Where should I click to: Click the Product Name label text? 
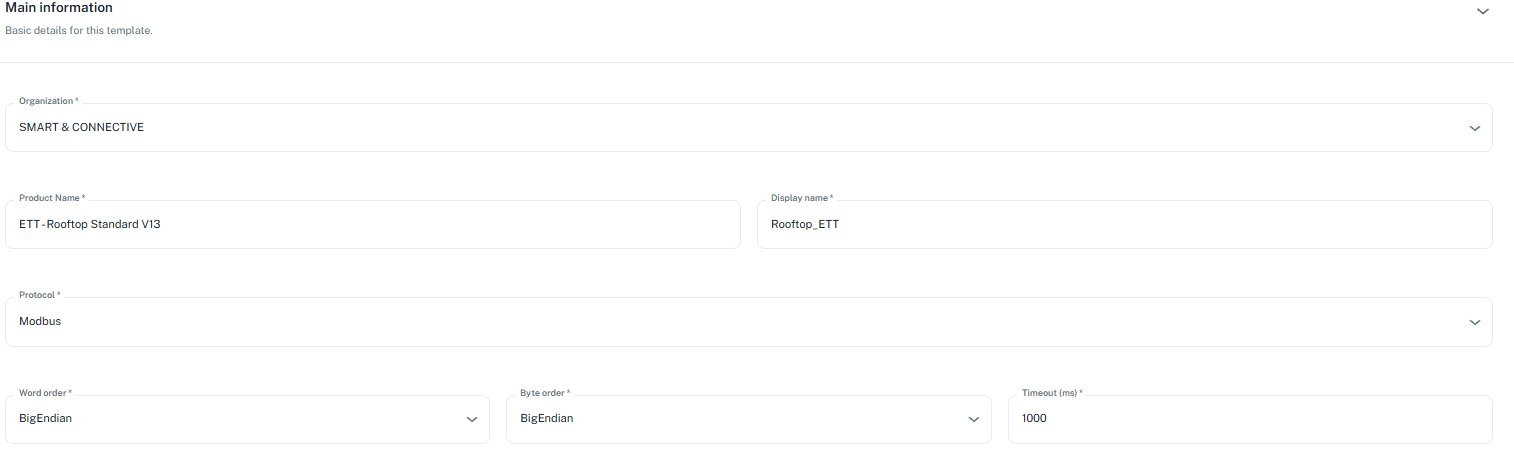(50, 198)
